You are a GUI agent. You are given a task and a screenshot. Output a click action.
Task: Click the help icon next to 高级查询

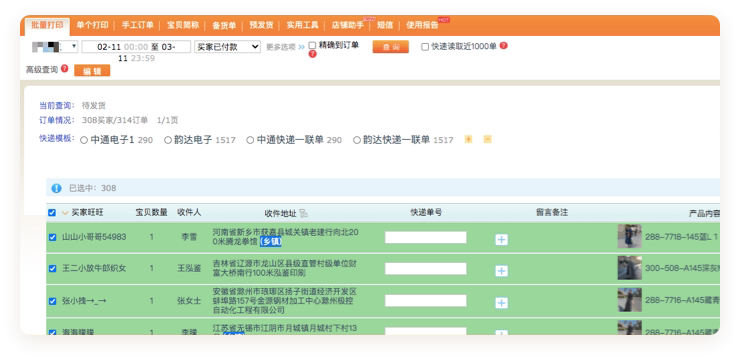[65, 69]
